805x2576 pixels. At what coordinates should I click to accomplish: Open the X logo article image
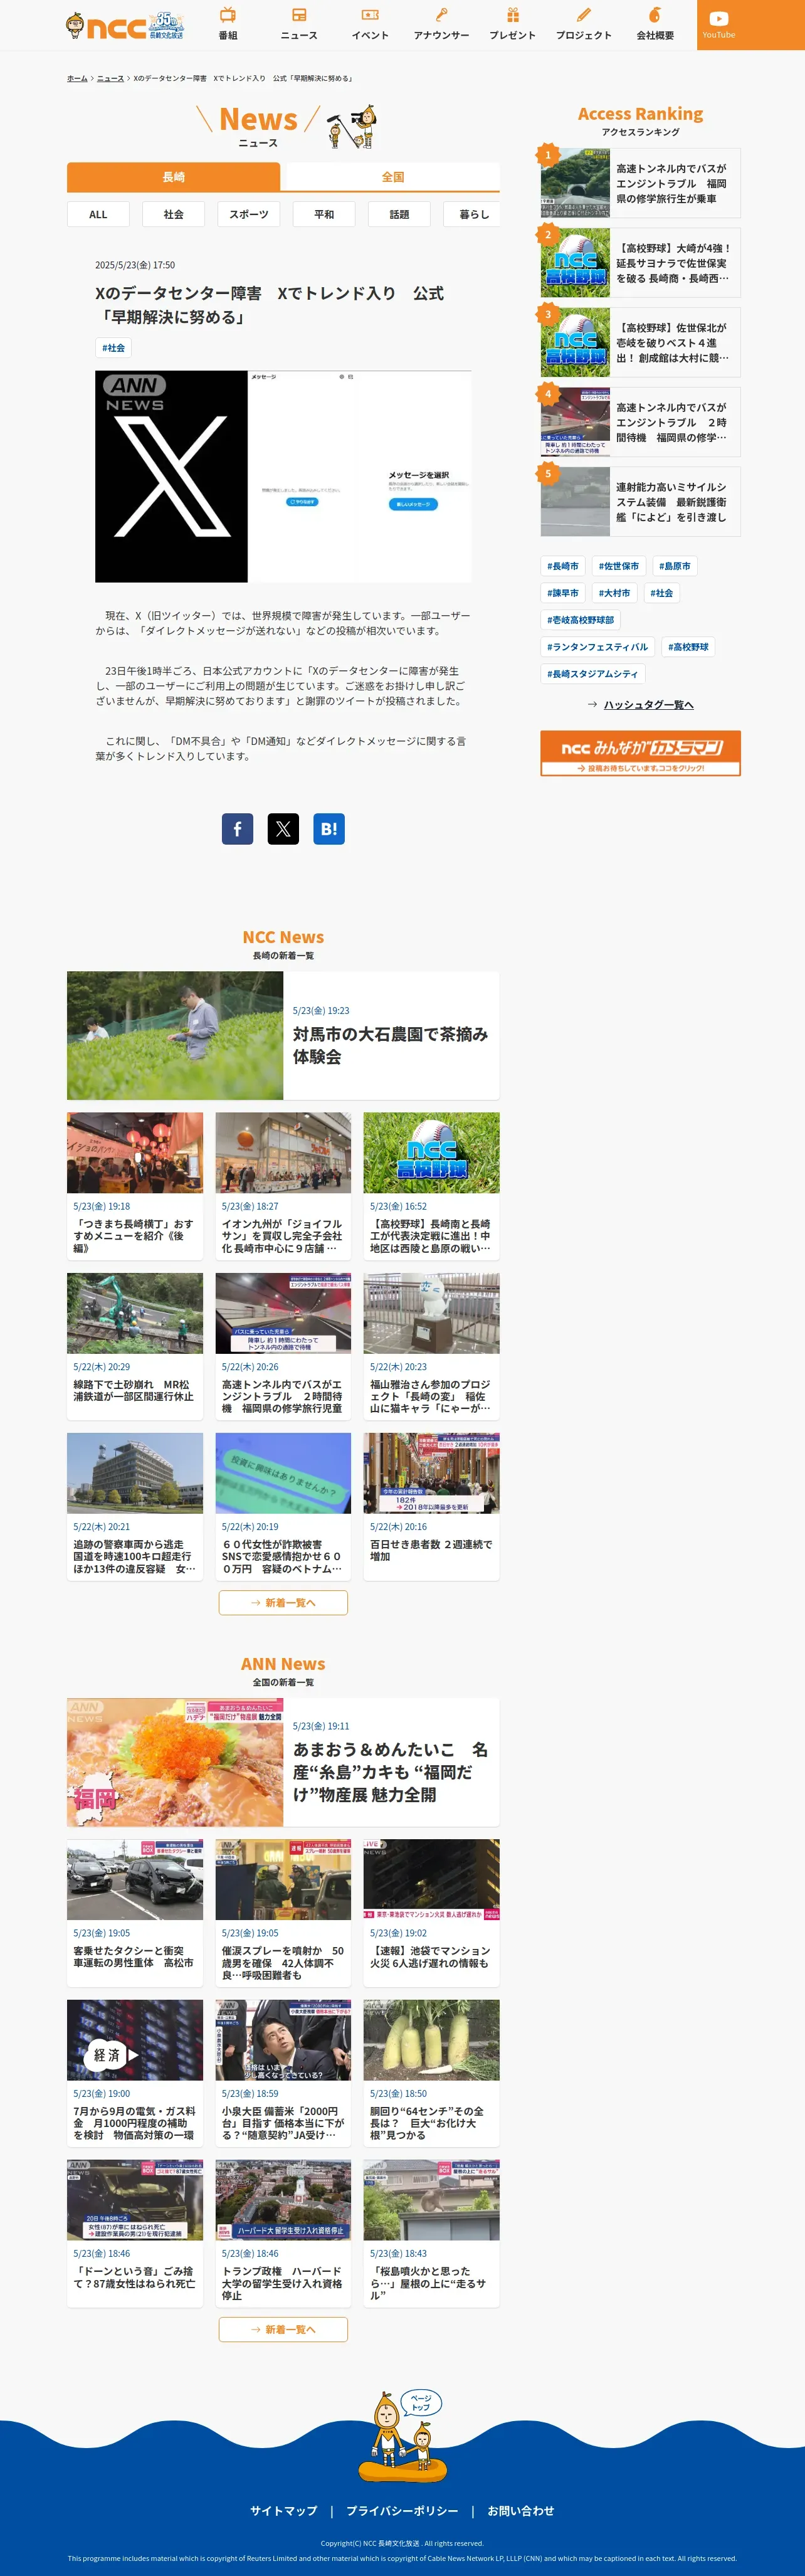tap(283, 476)
